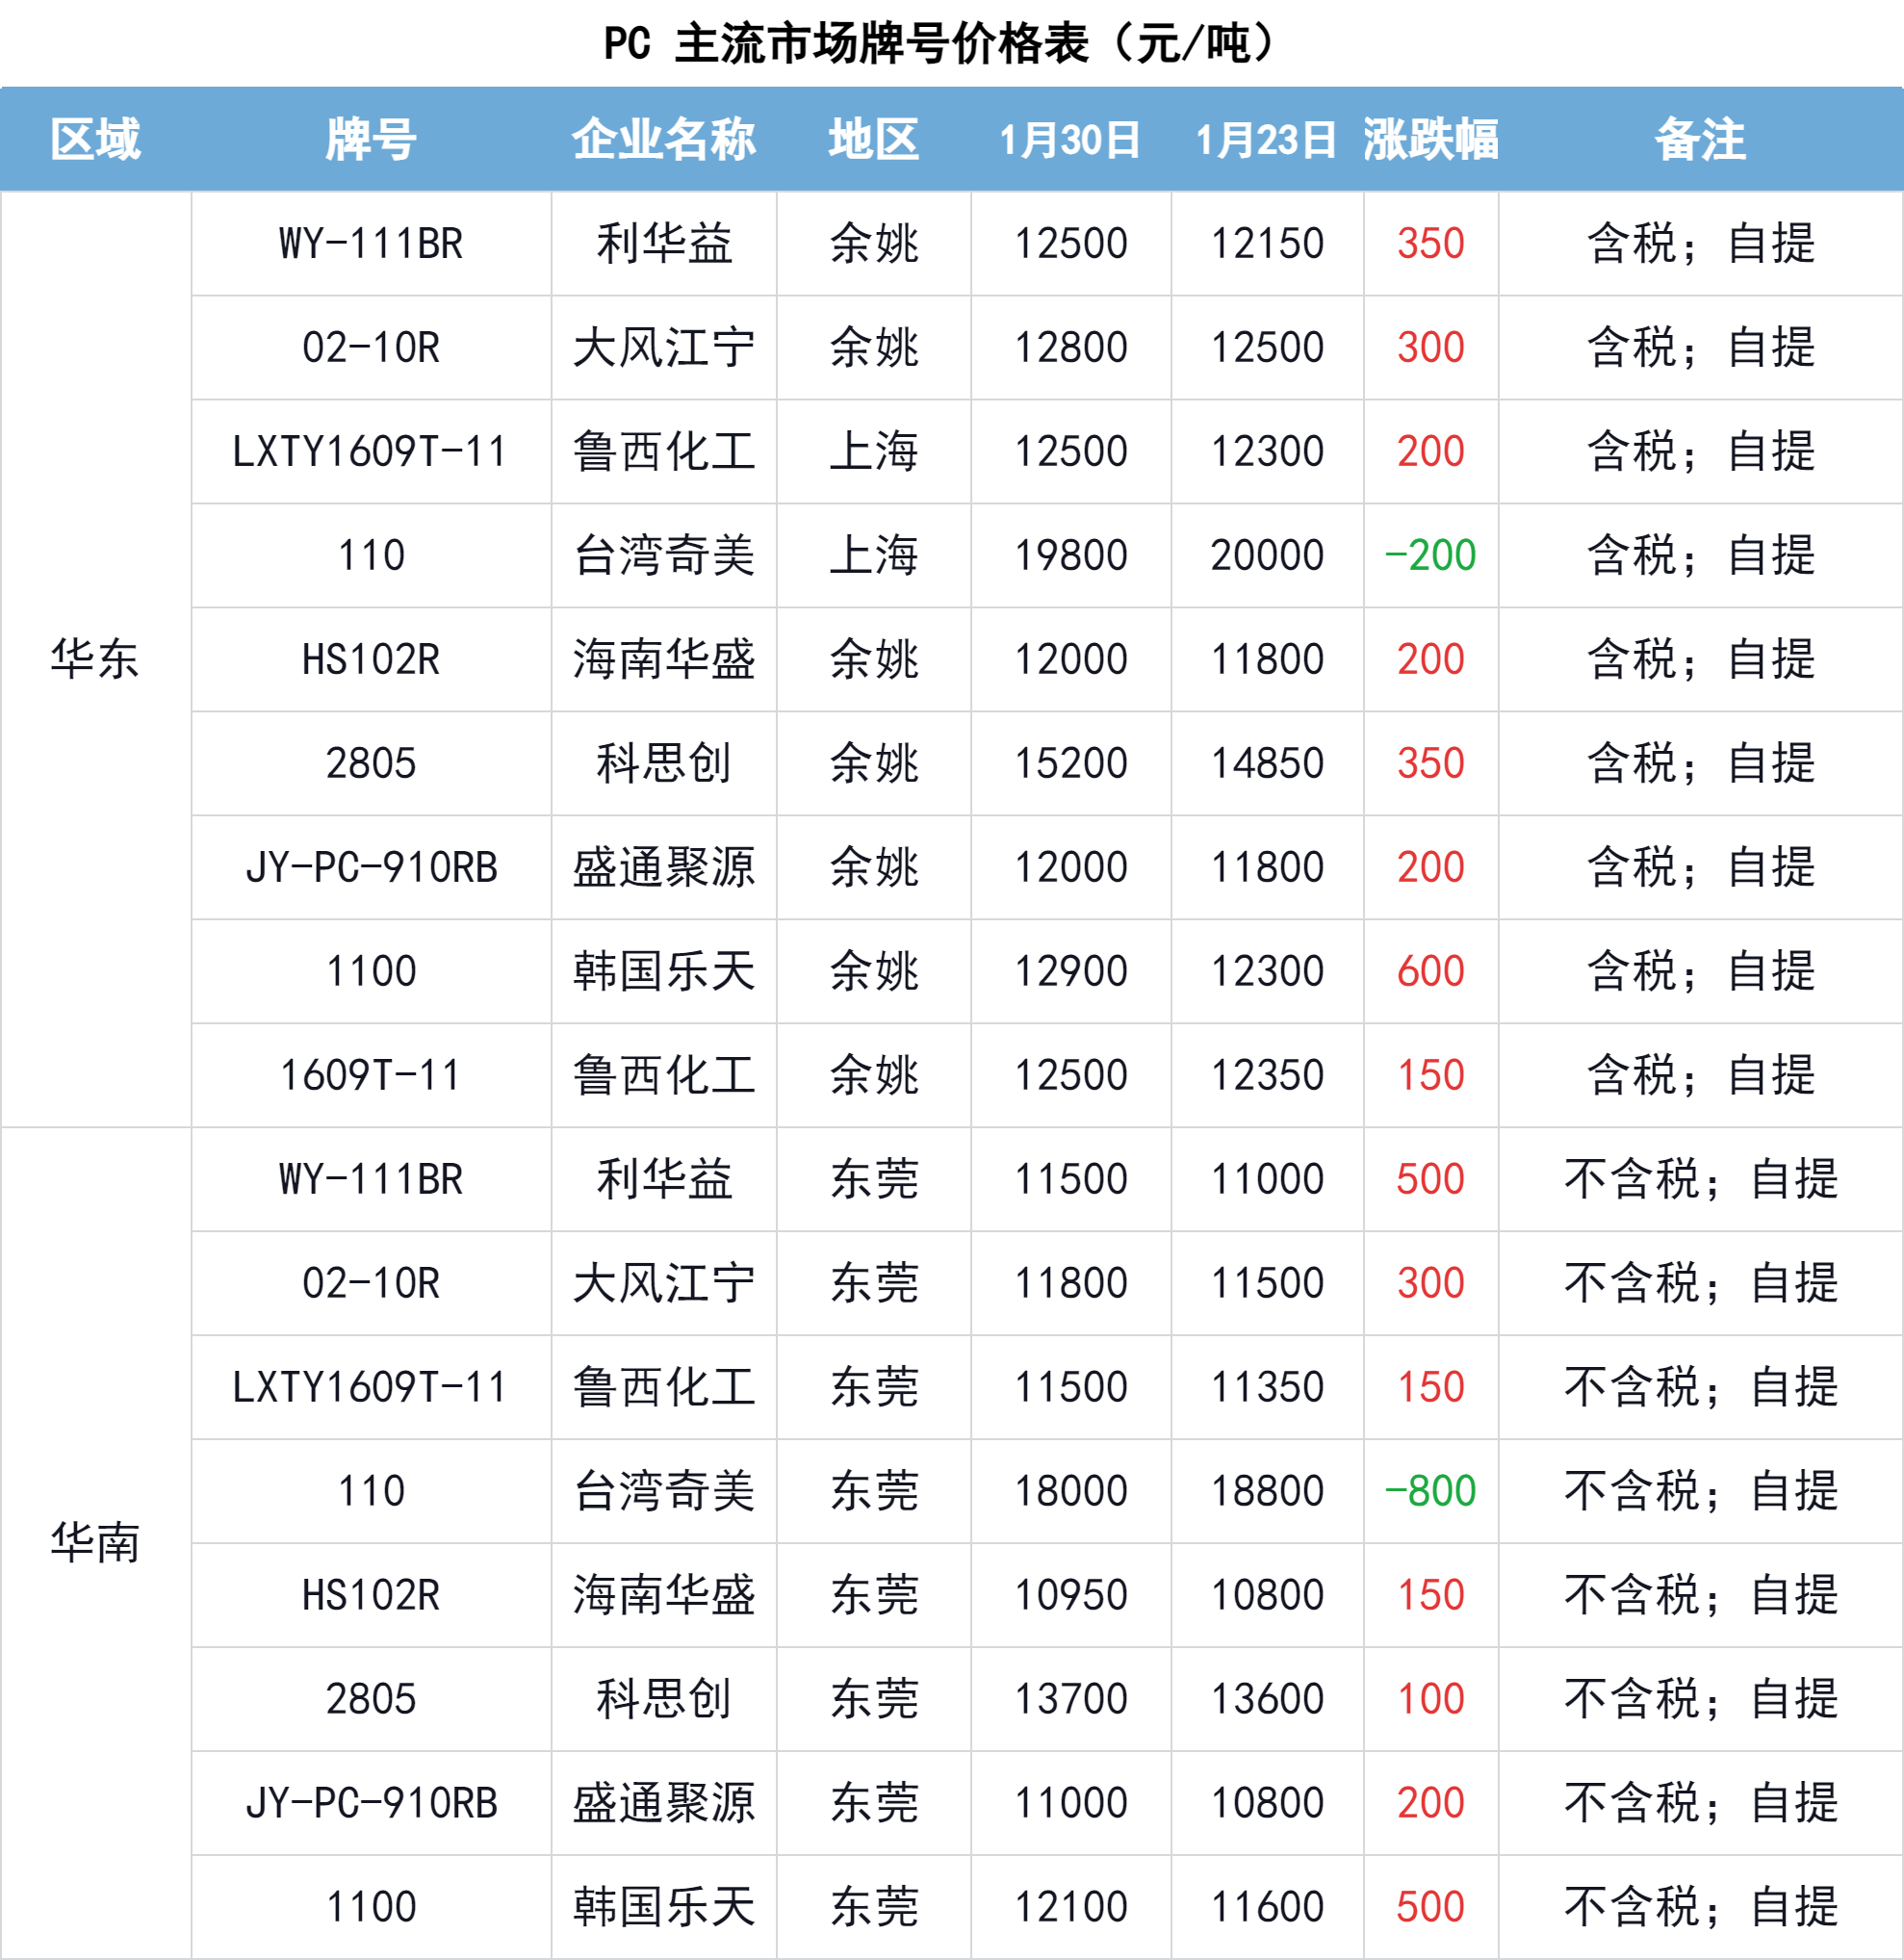The height and width of the screenshot is (1960, 1904).
Task: Select the 12900 price for 韩国乐天
Action: 1070,971
